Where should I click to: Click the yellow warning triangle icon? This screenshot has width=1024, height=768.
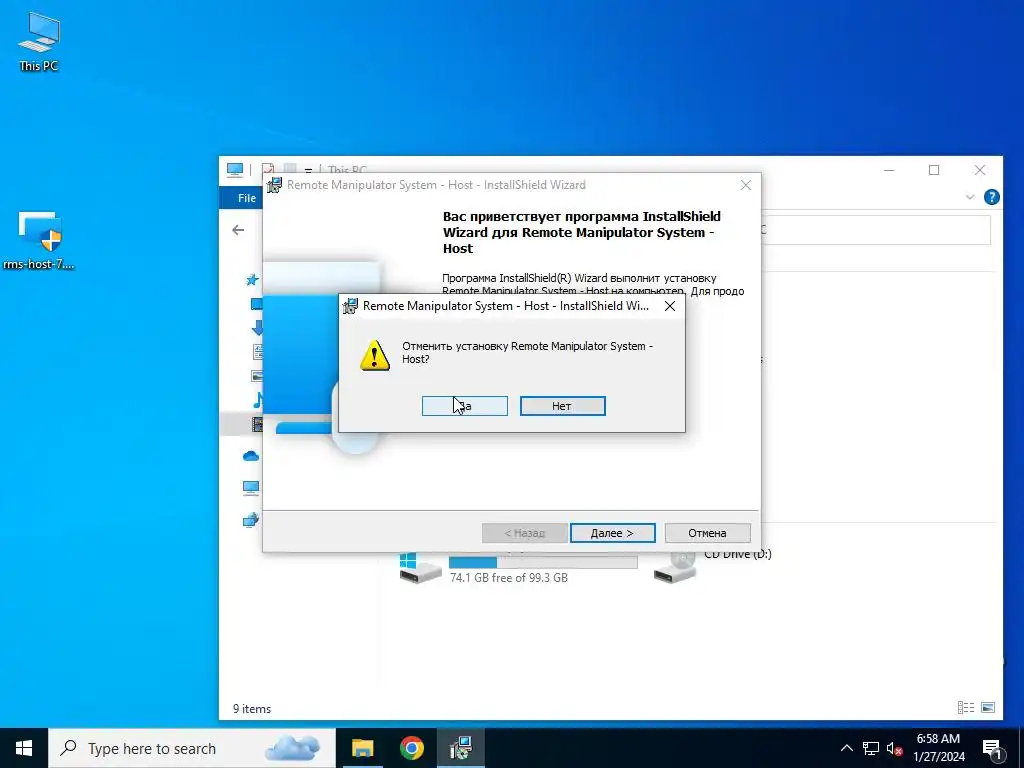click(x=375, y=355)
